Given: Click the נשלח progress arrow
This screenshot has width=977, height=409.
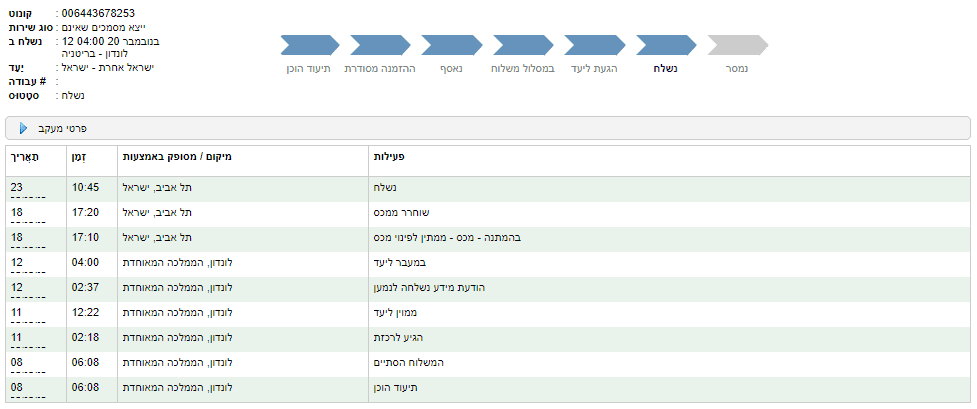Looking at the screenshot, I should click(666, 44).
